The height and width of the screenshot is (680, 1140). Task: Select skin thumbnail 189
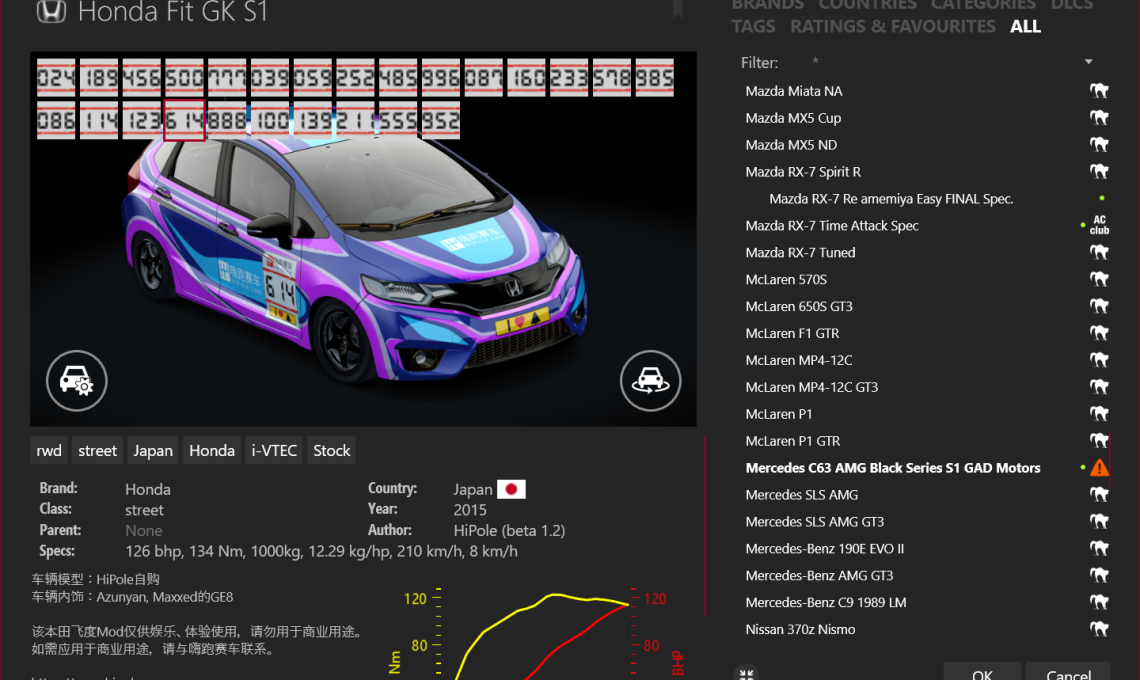pos(99,78)
